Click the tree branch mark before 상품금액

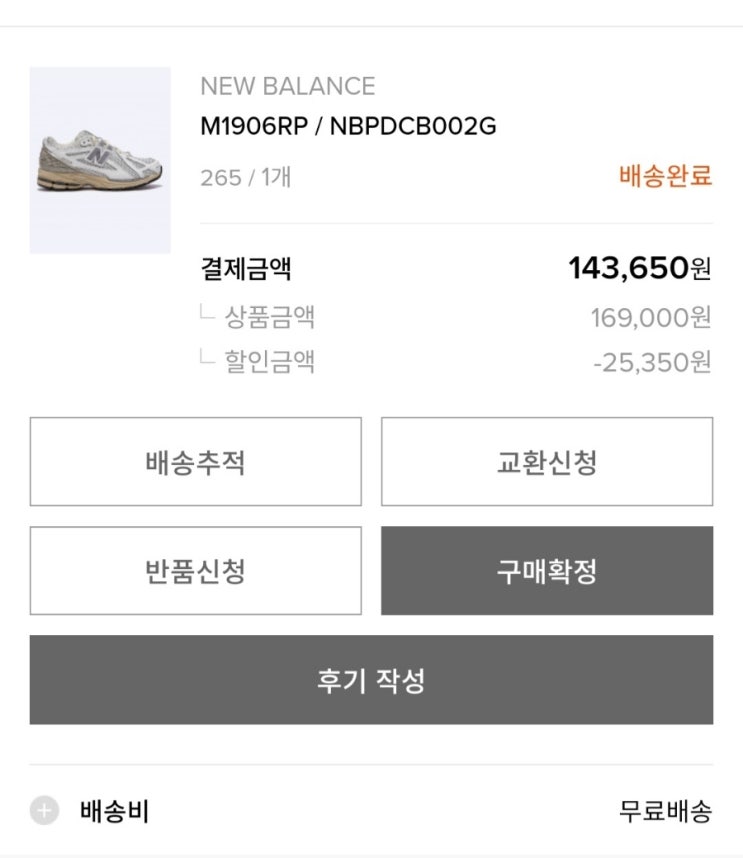pos(207,314)
